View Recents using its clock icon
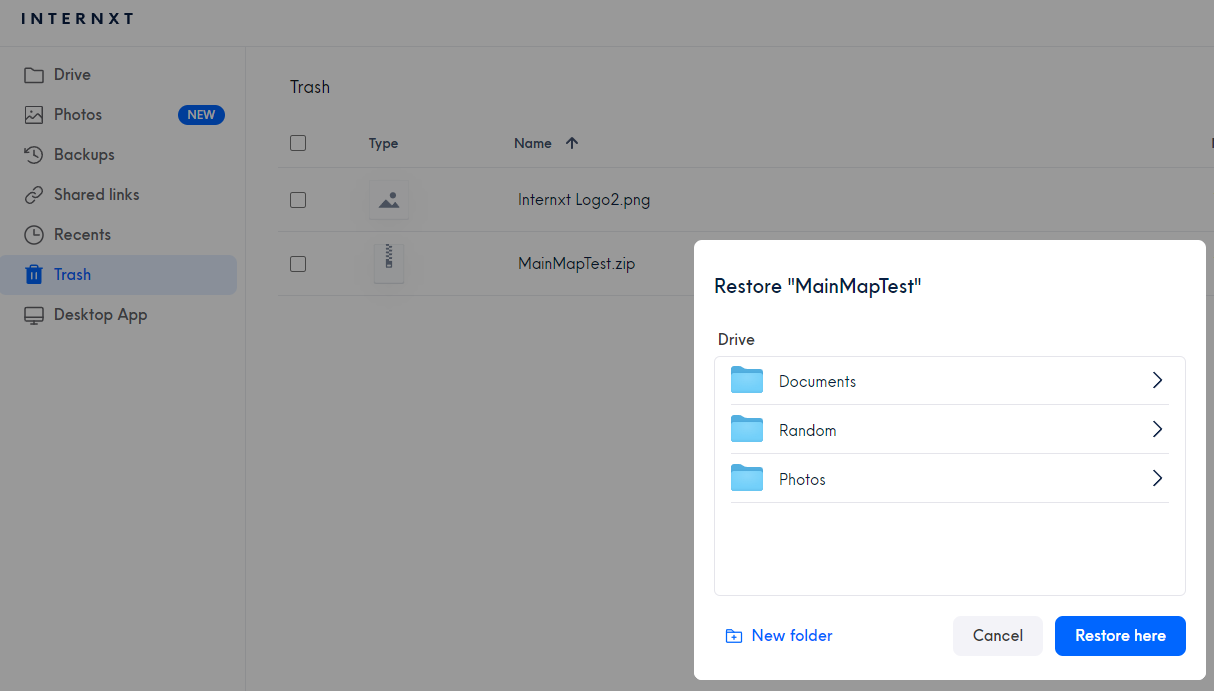 [x=33, y=234]
